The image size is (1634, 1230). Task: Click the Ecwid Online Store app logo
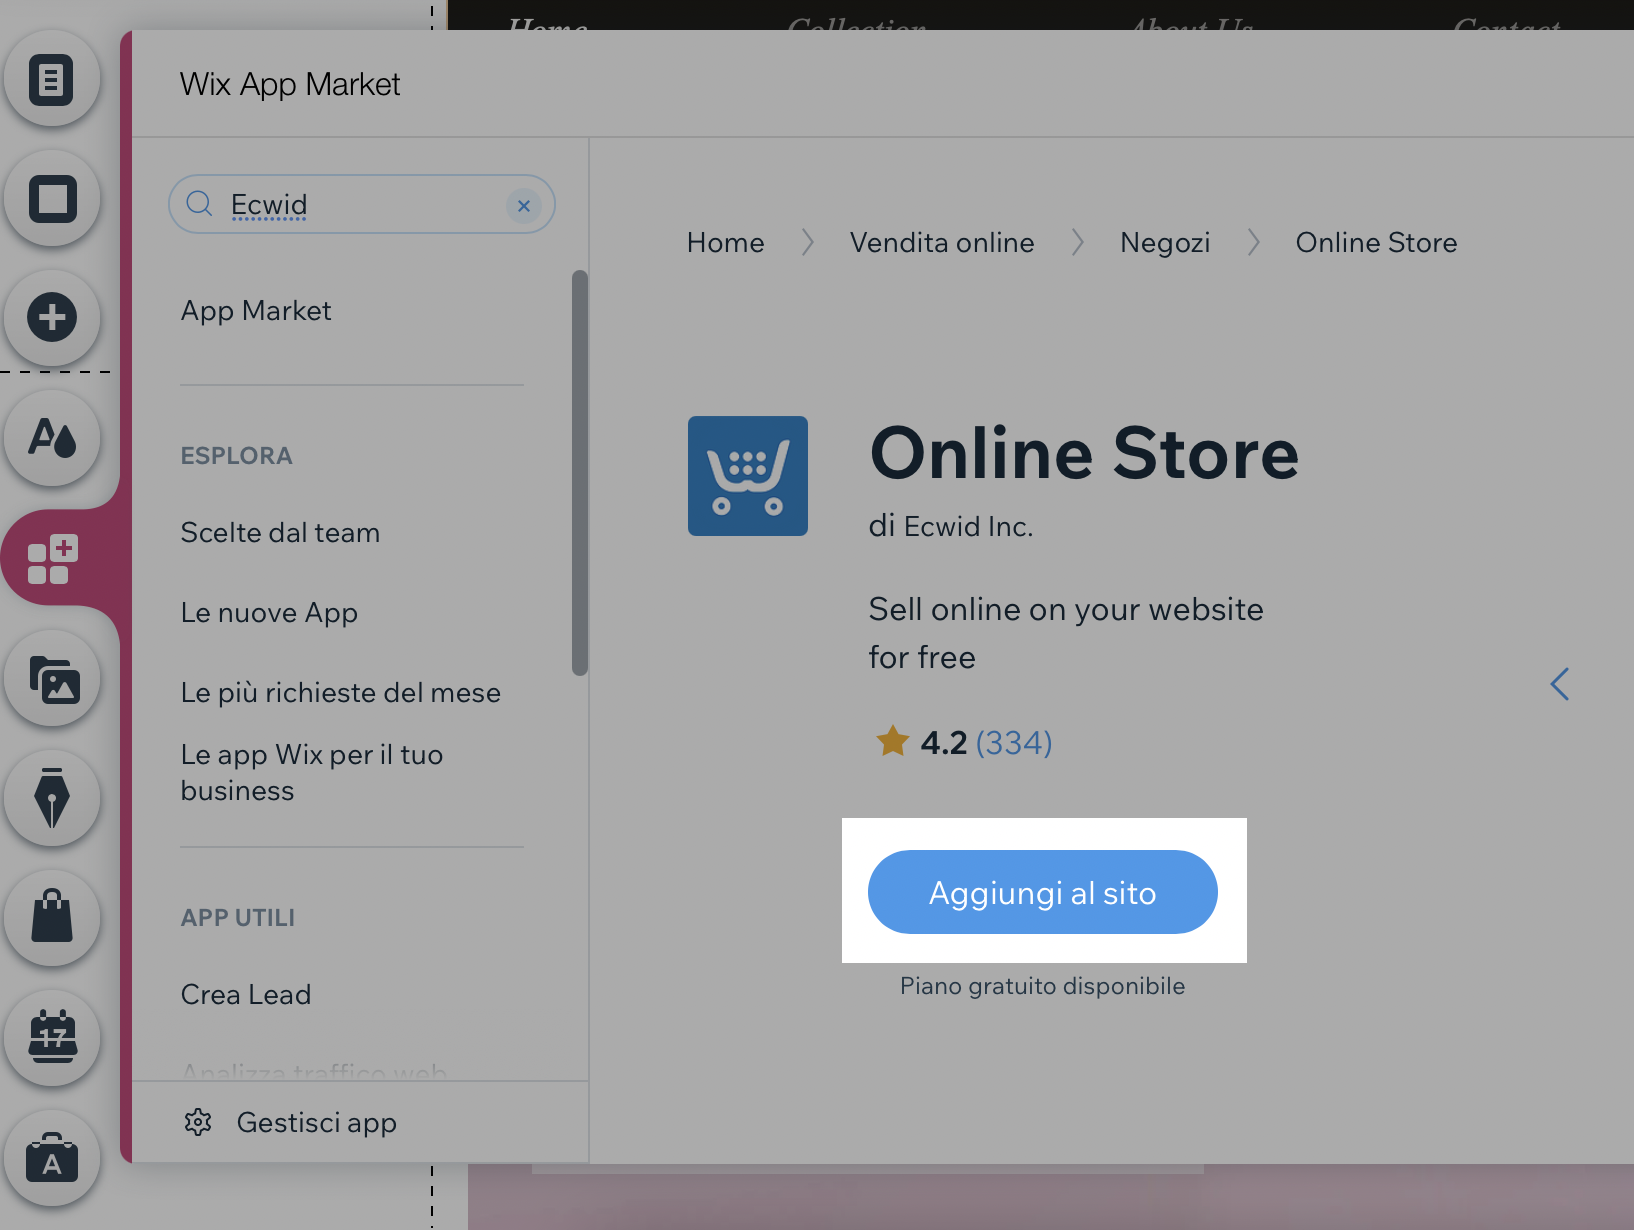pyautogui.click(x=748, y=476)
